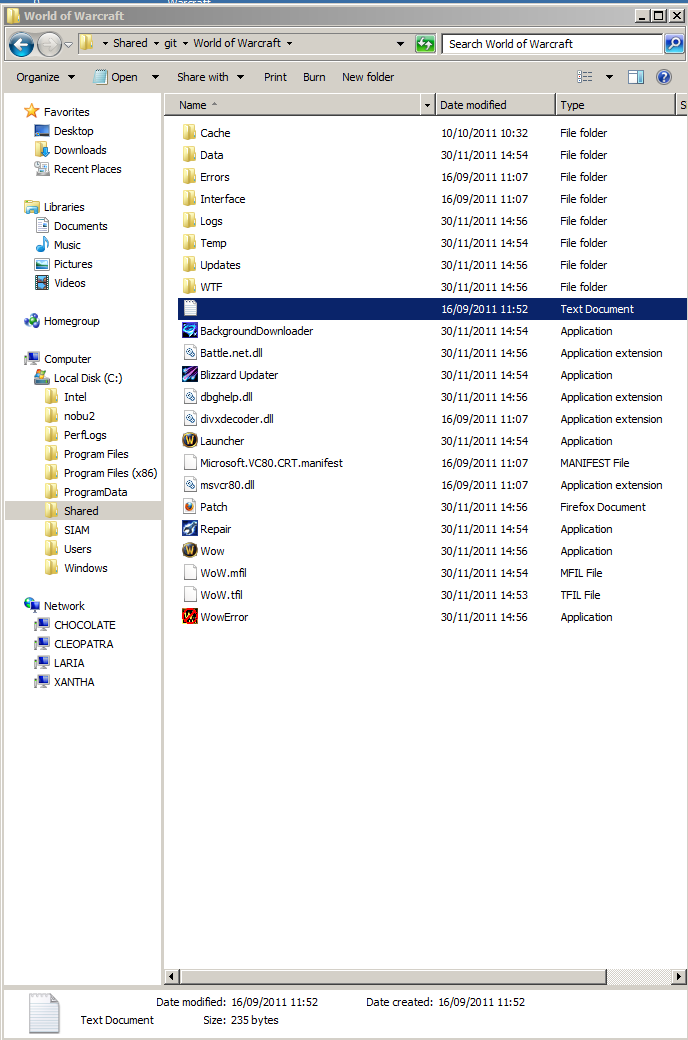
Task: Select the Patch Firefox document icon
Action: pyautogui.click(x=190, y=506)
